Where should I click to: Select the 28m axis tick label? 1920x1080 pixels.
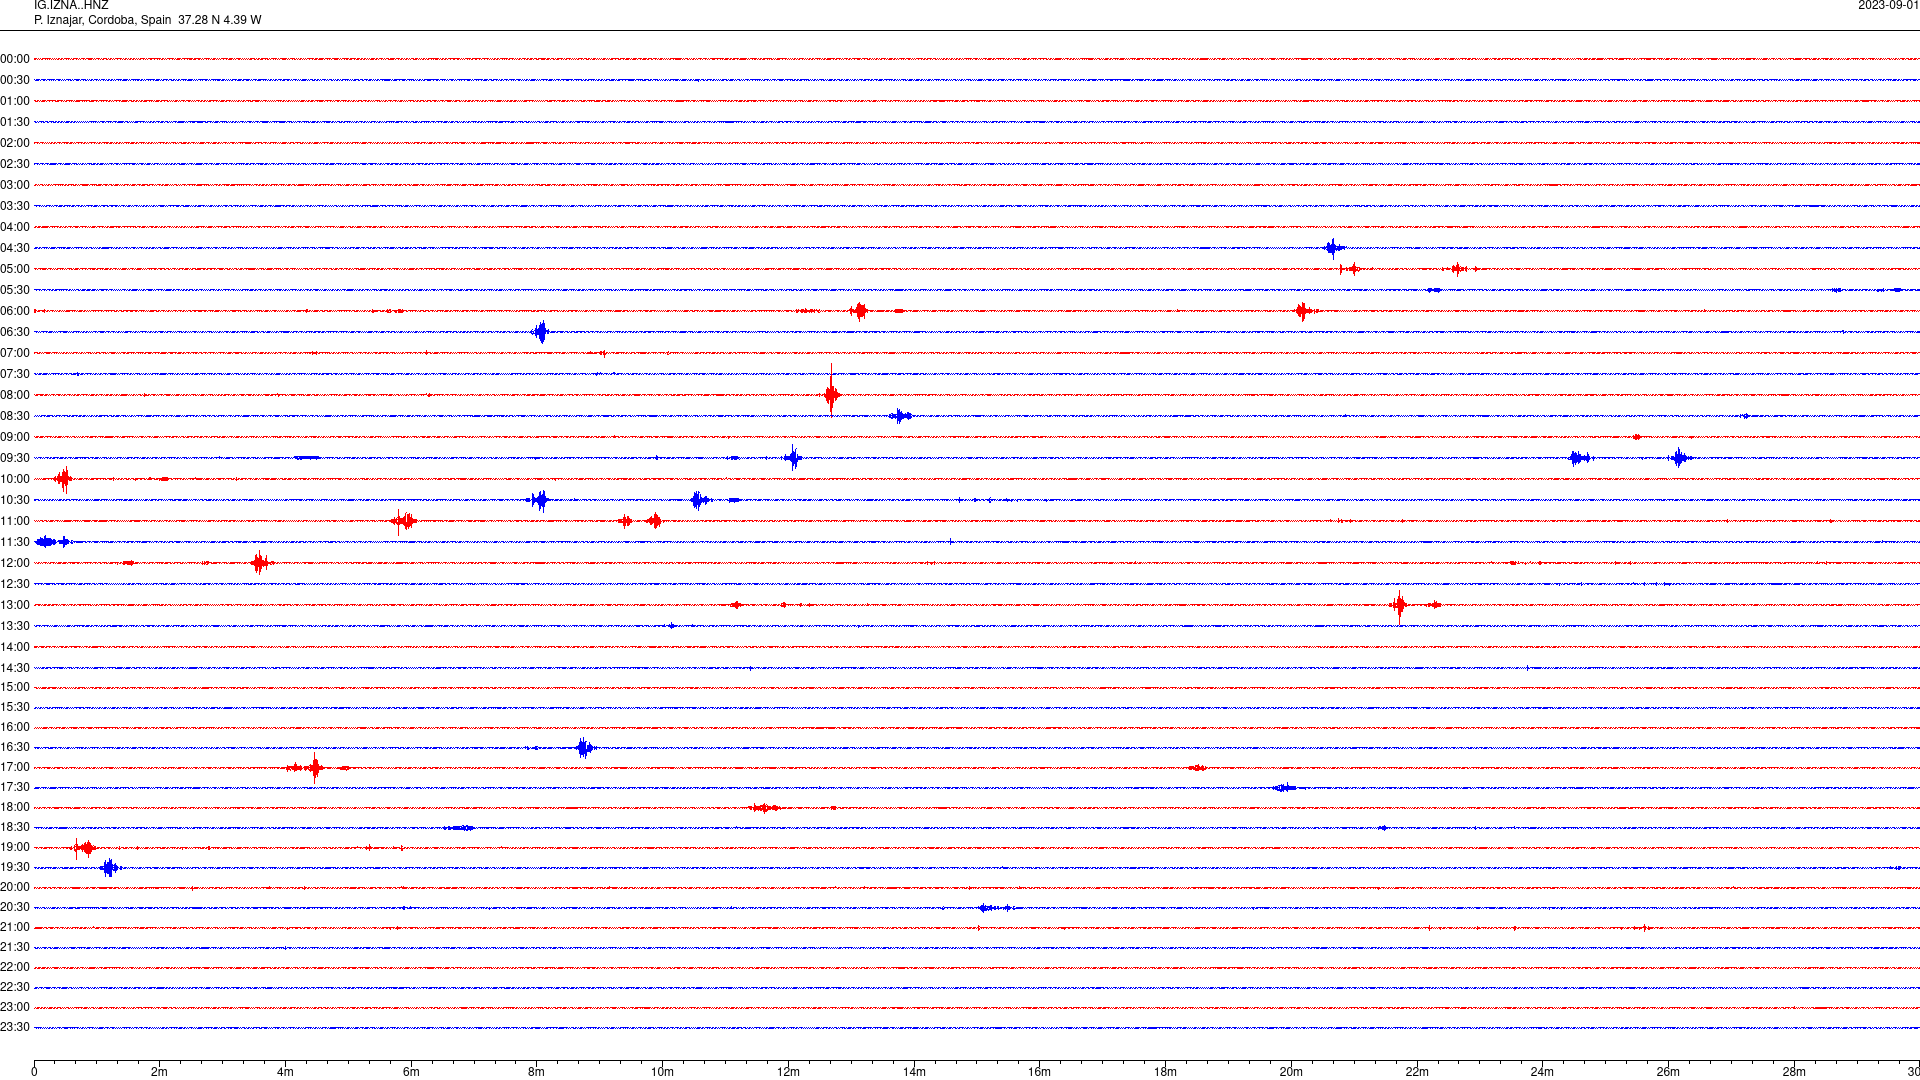[1794, 1072]
